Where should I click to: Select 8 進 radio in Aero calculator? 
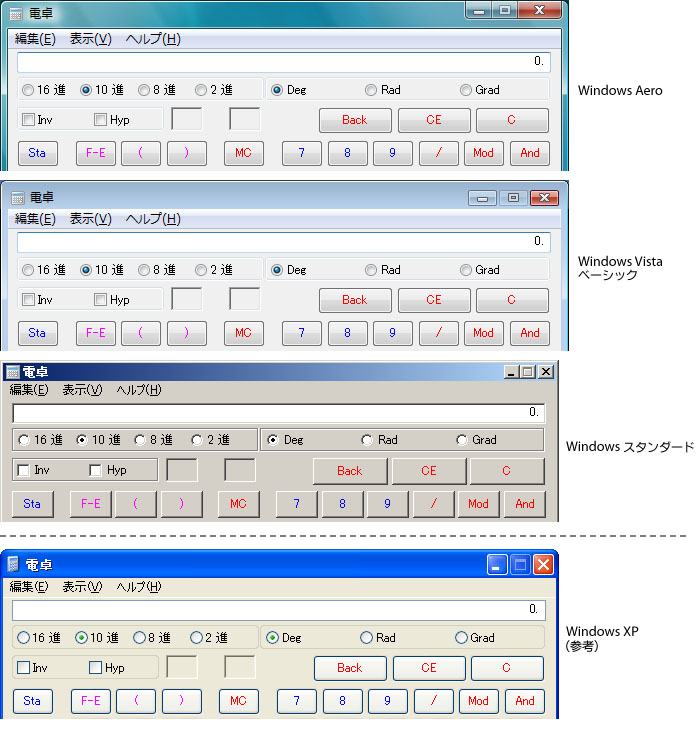coord(143,90)
